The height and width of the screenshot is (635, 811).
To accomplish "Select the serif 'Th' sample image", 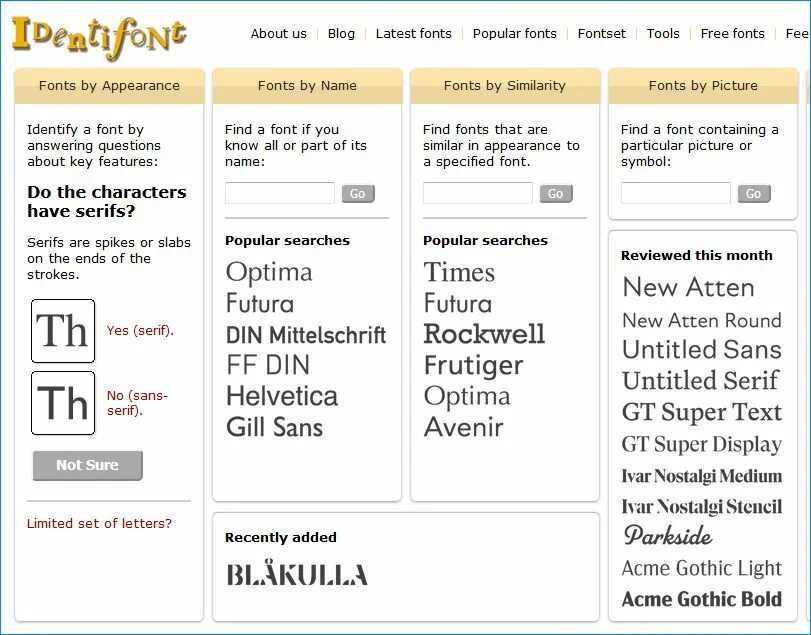I will [x=63, y=331].
